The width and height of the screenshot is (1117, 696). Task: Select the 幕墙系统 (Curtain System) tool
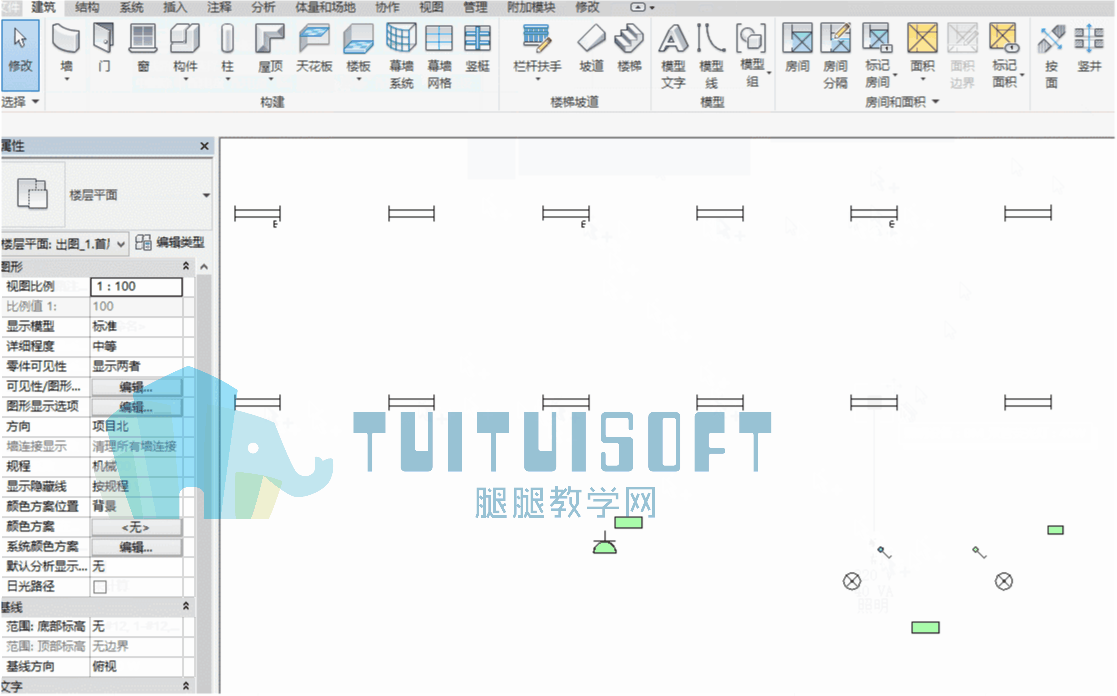pyautogui.click(x=401, y=56)
